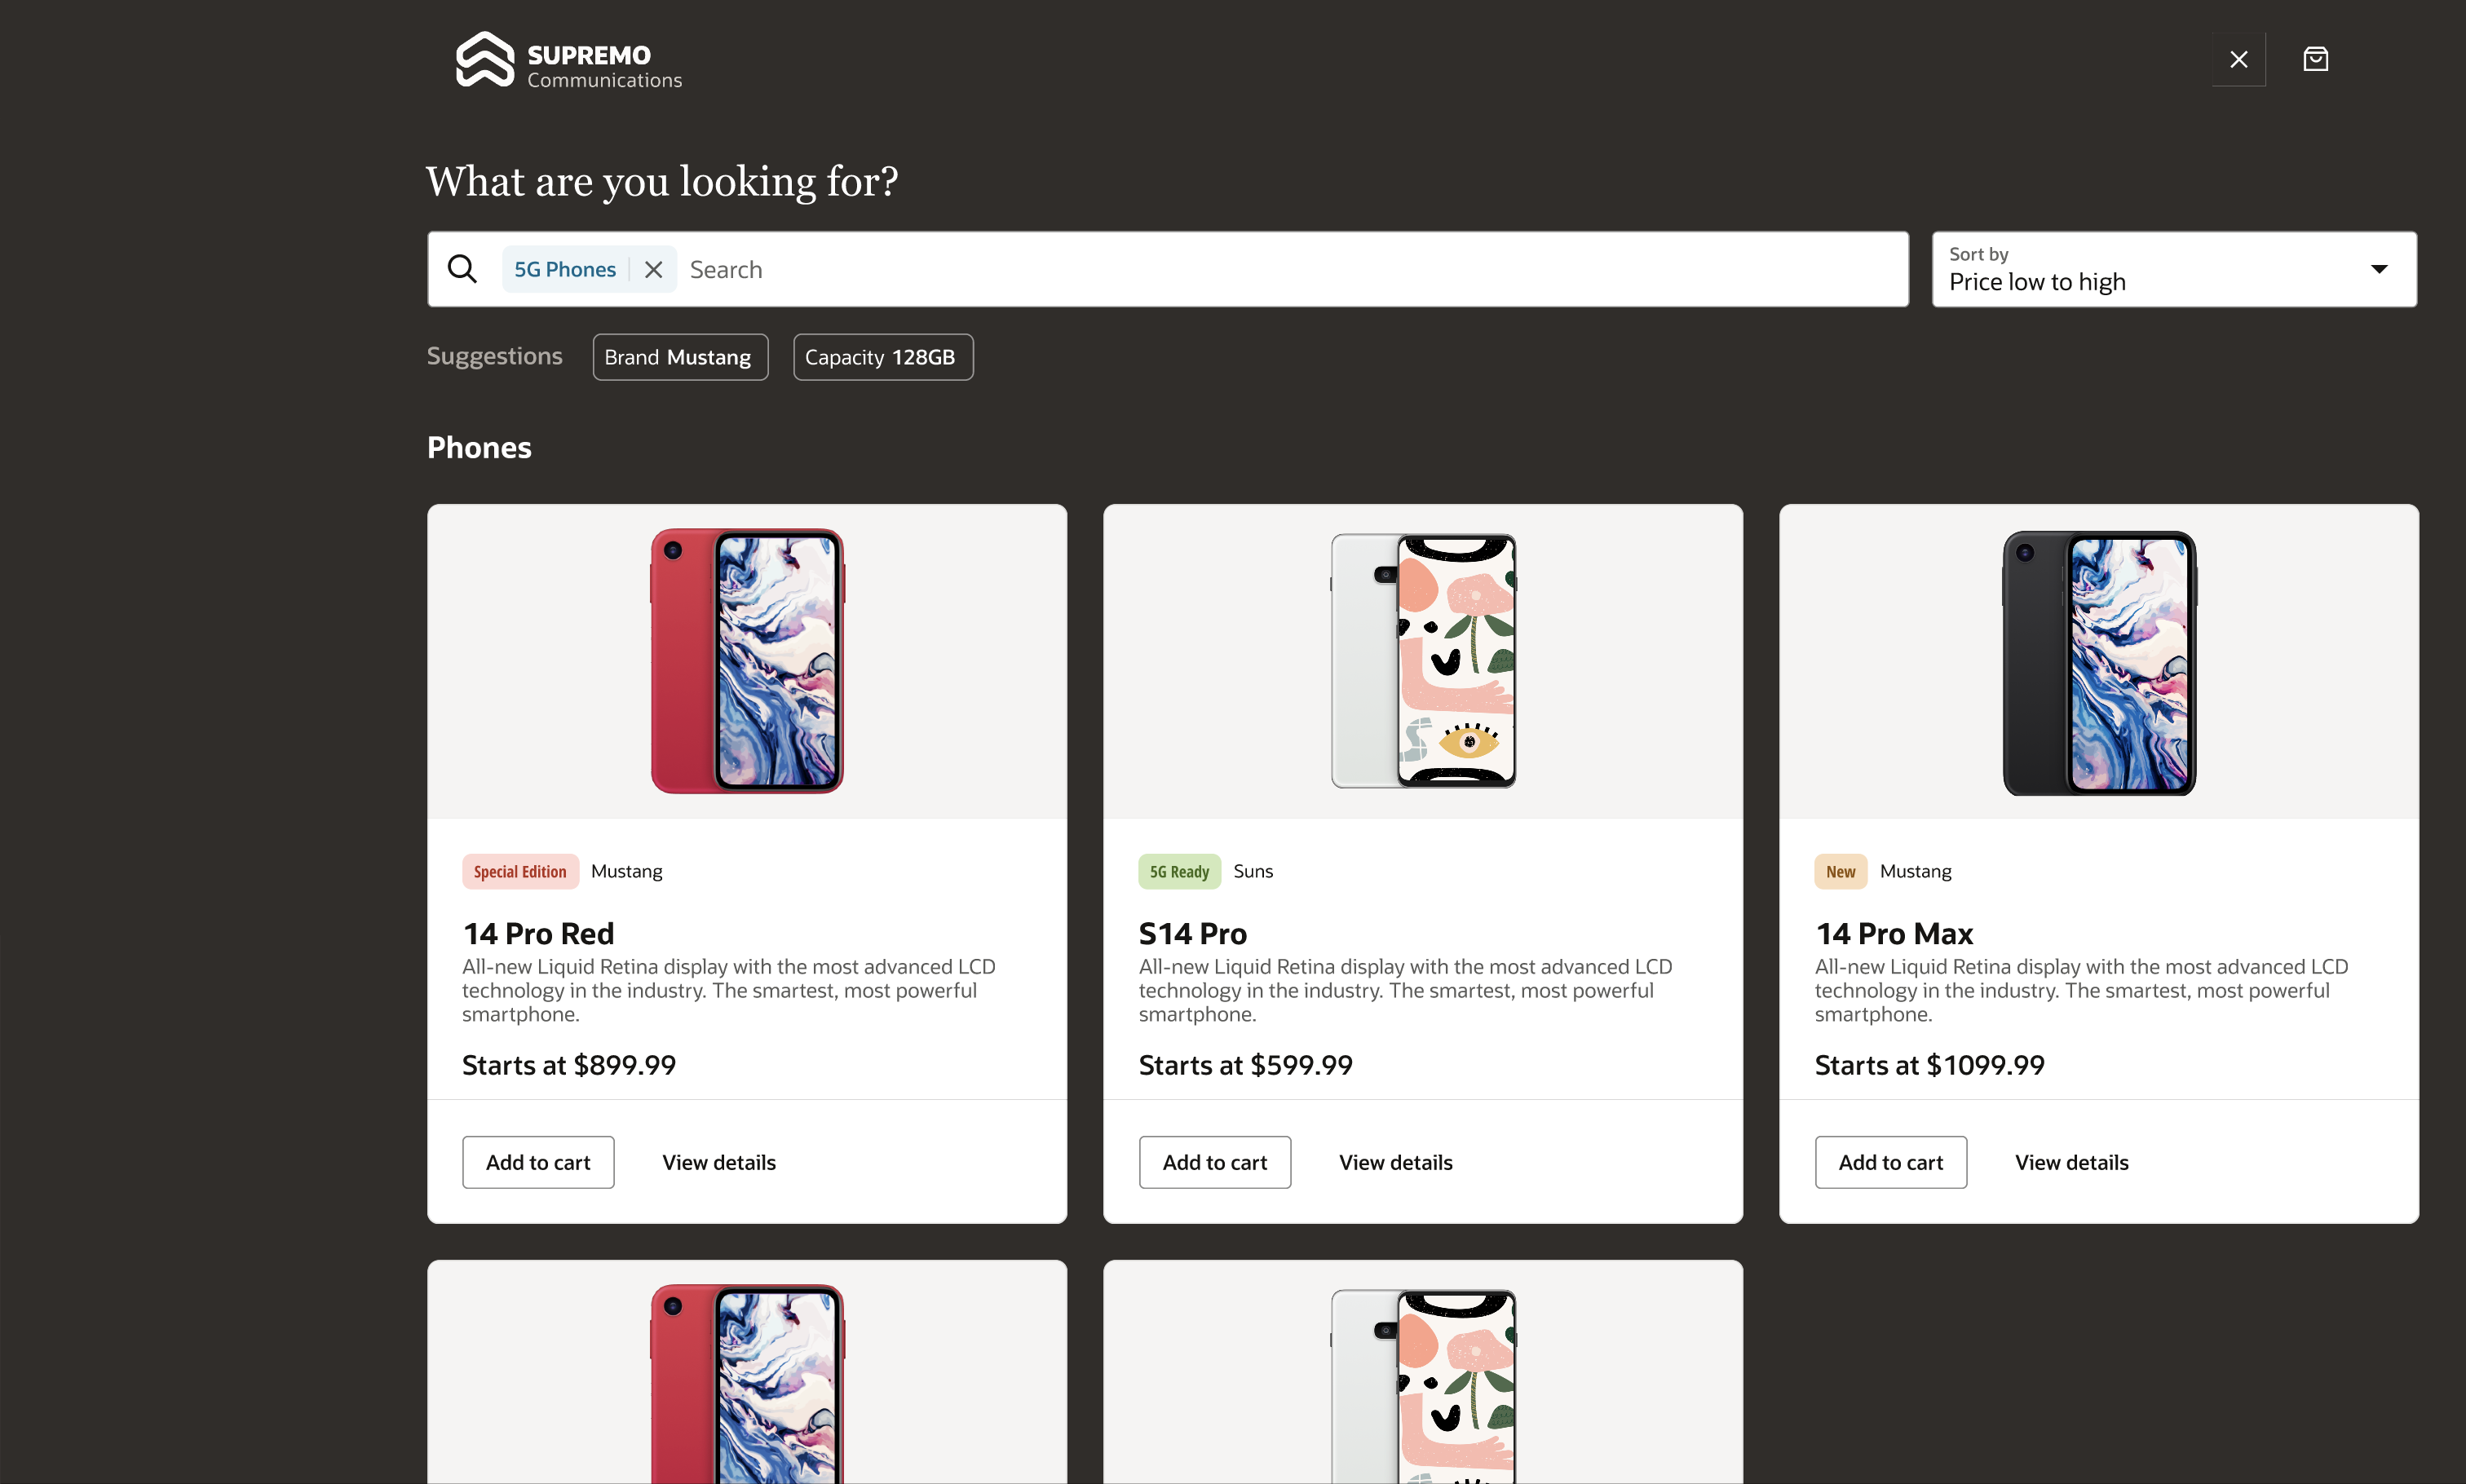This screenshot has height=1484, width=2466.
Task: View details for 14 Pro Red
Action: pyautogui.click(x=719, y=1162)
